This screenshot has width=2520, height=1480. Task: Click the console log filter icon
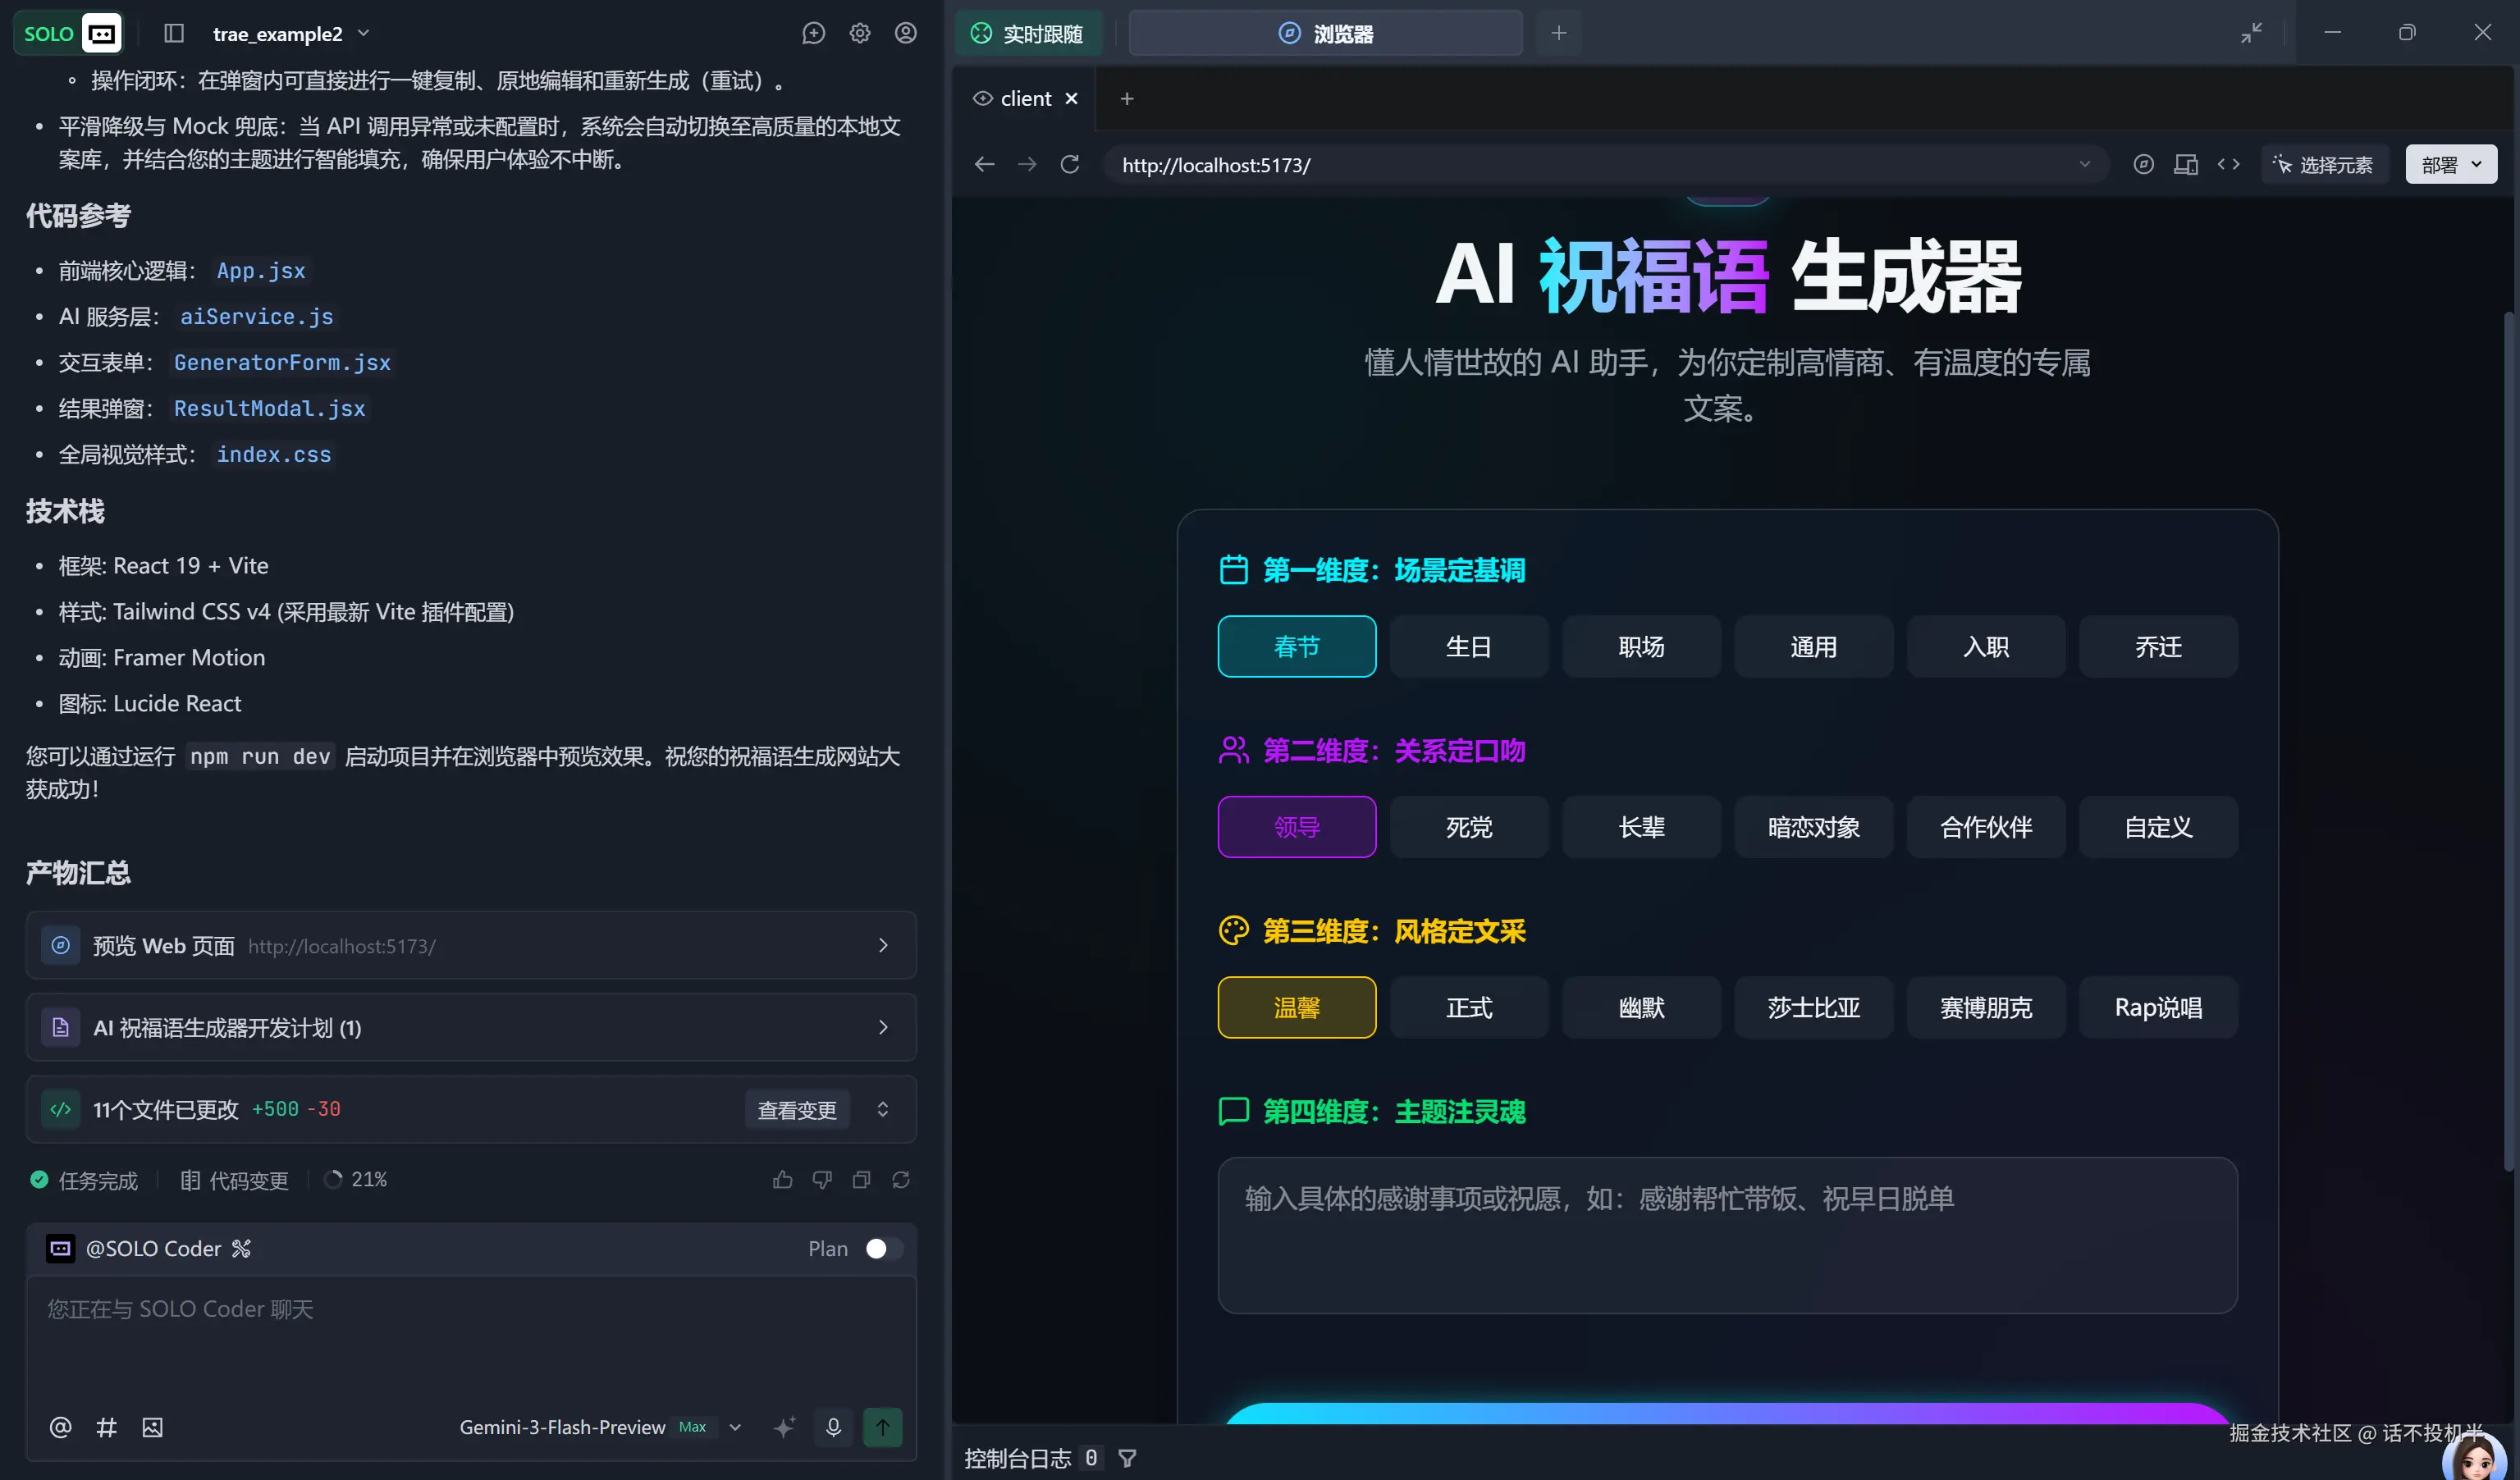(x=1127, y=1458)
